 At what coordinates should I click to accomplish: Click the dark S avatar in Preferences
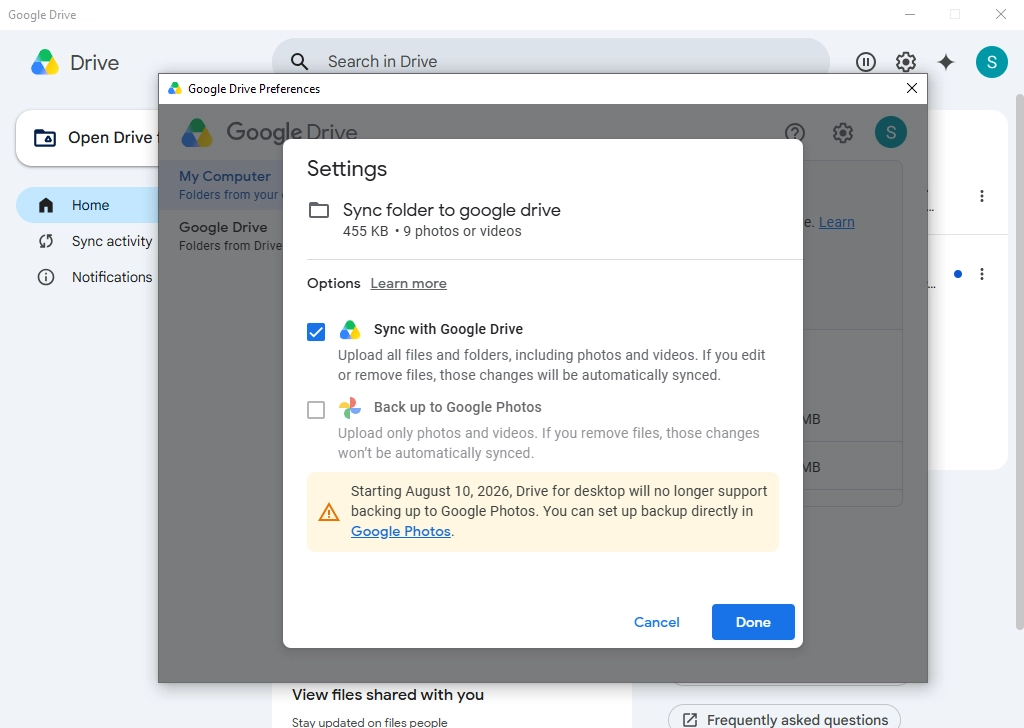click(x=891, y=132)
